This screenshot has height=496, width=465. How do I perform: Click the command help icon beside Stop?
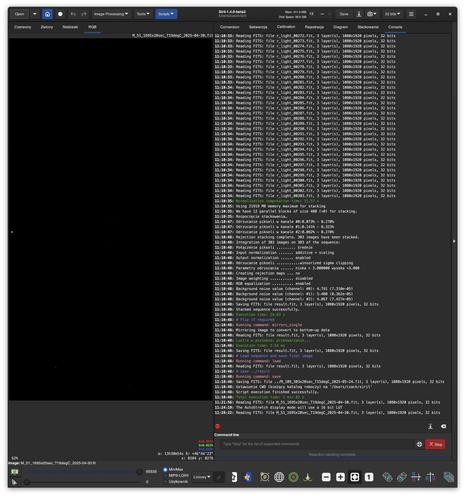click(419, 444)
